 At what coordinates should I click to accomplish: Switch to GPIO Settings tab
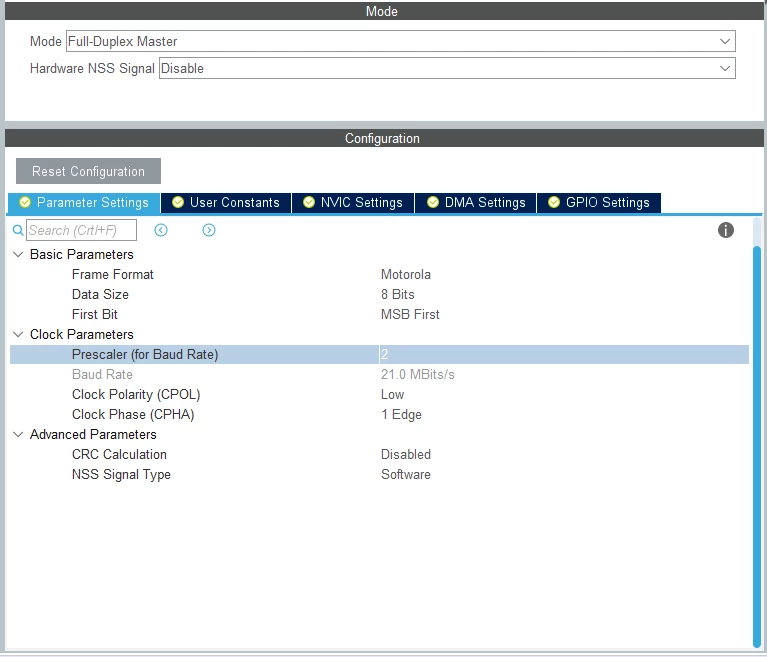[599, 203]
